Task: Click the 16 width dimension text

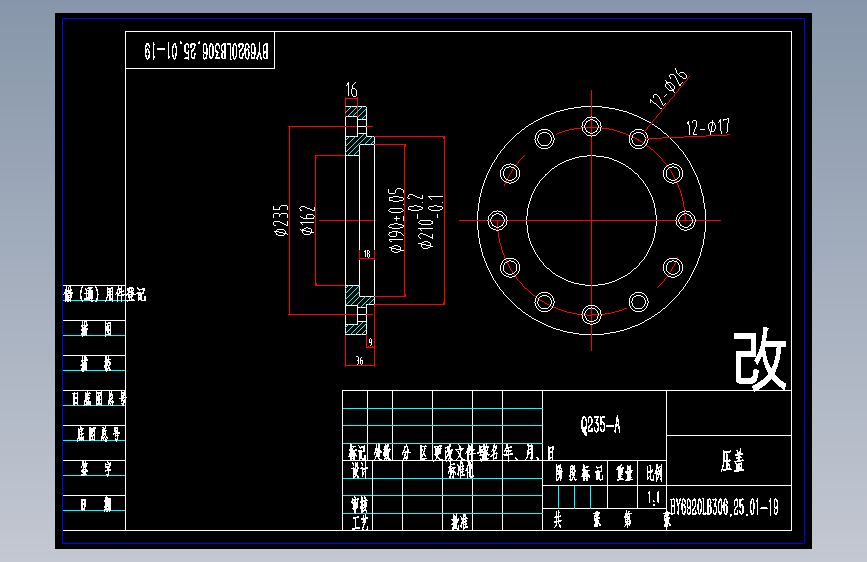Action: coord(352,90)
